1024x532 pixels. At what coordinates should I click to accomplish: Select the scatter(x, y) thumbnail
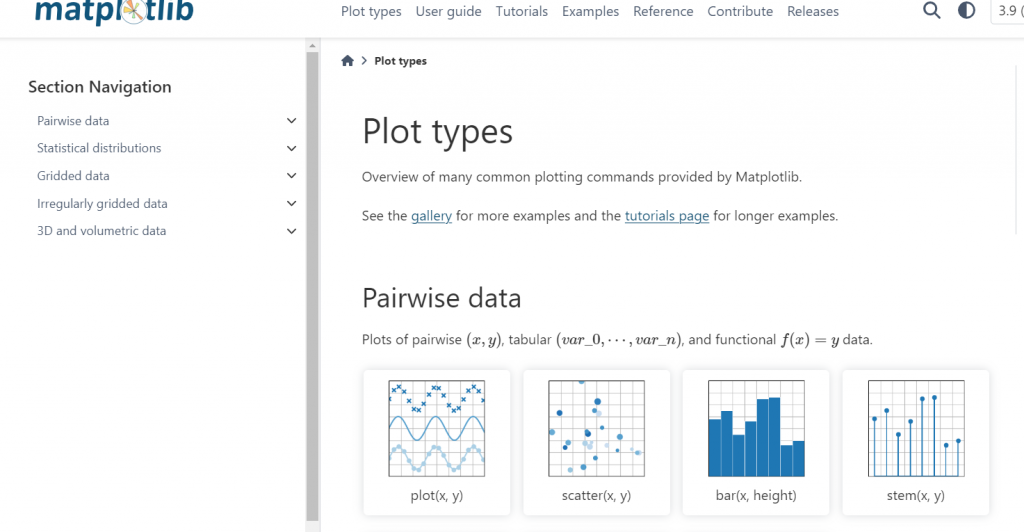point(596,440)
